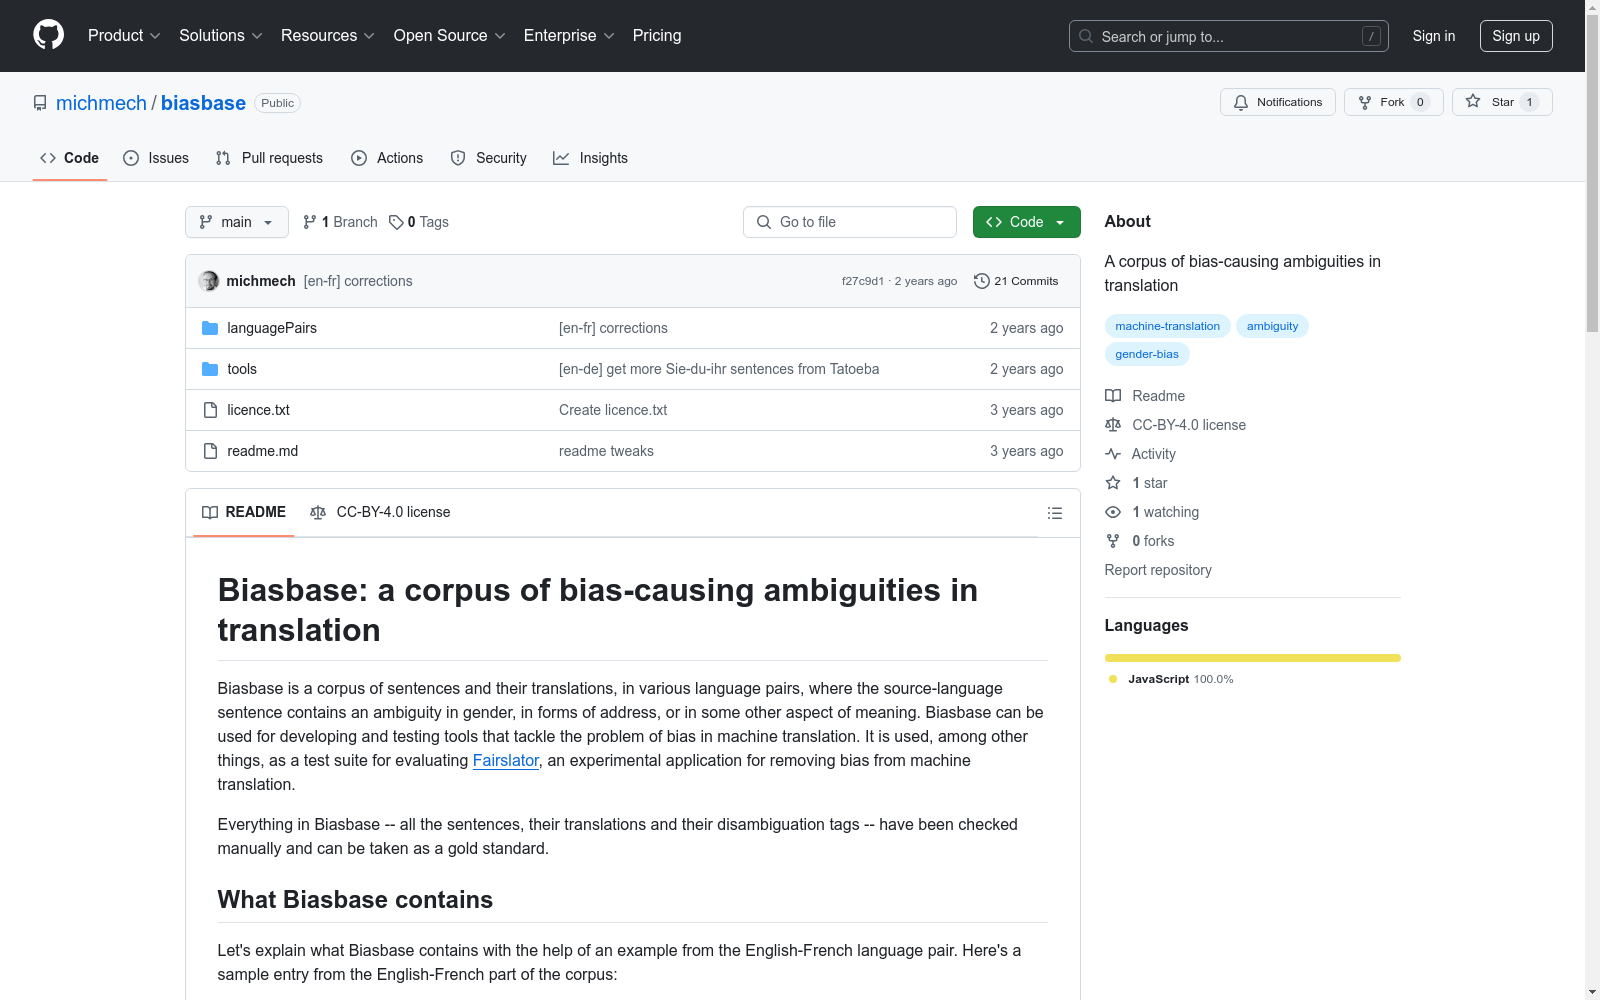Screen dimensions: 1600x1000
Task: Click the readme.md file icon
Action: [x=210, y=451]
